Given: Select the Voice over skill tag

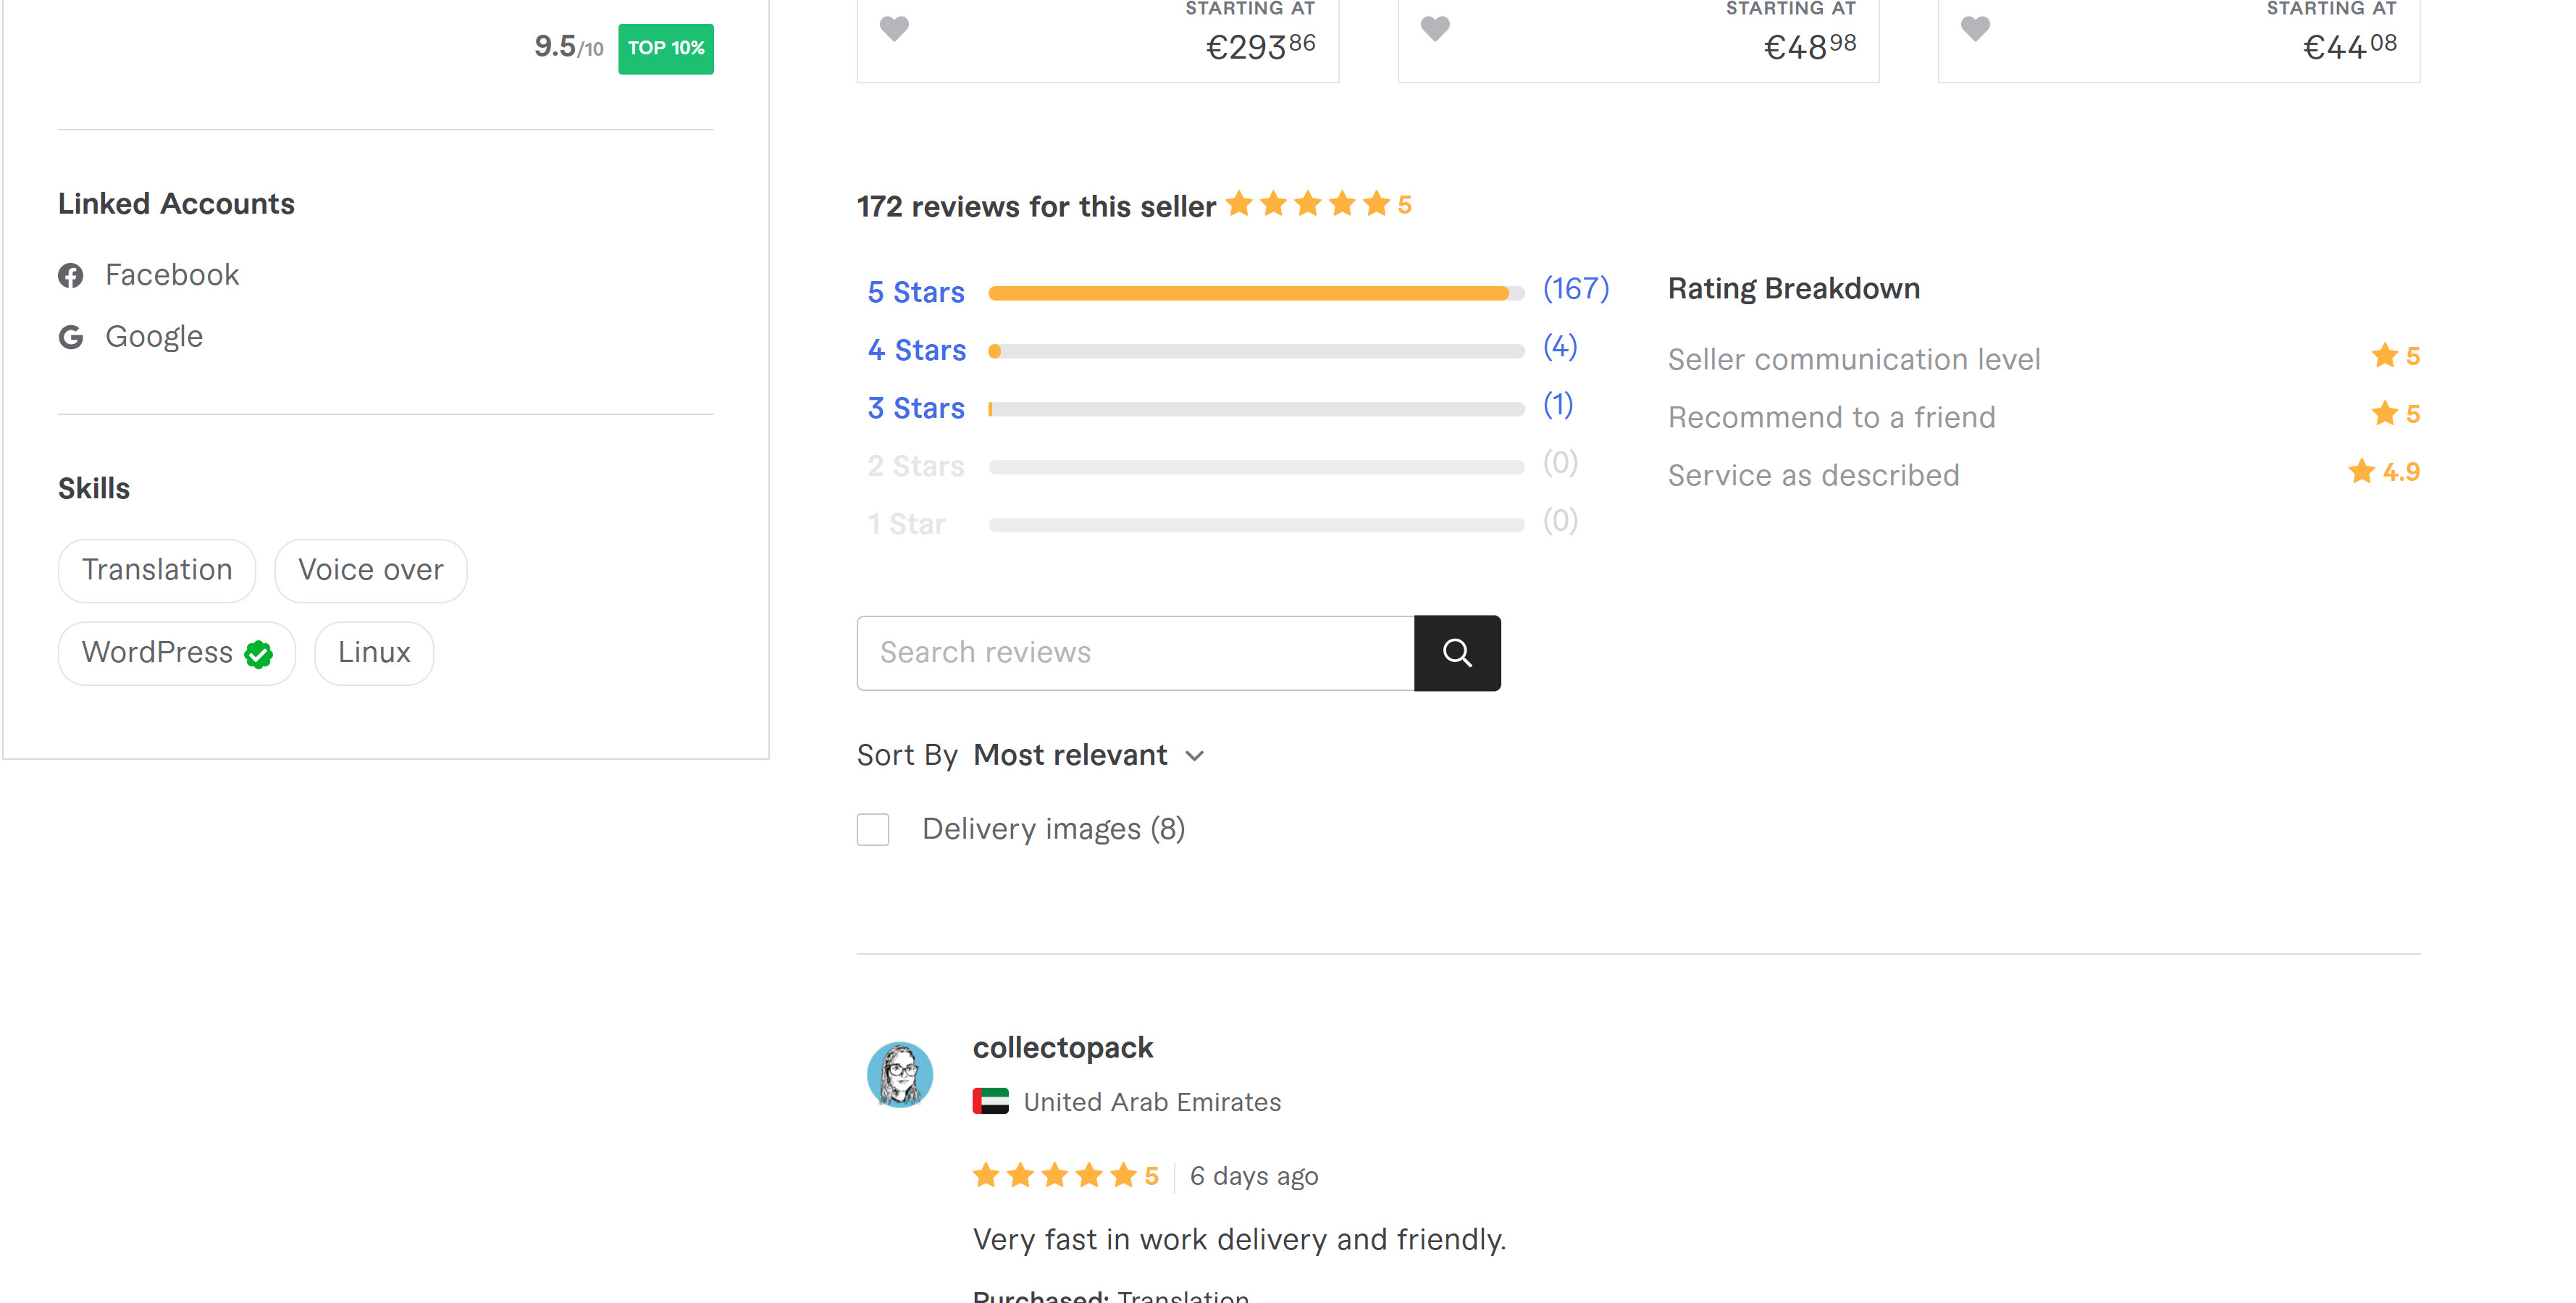Looking at the screenshot, I should pyautogui.click(x=370, y=570).
